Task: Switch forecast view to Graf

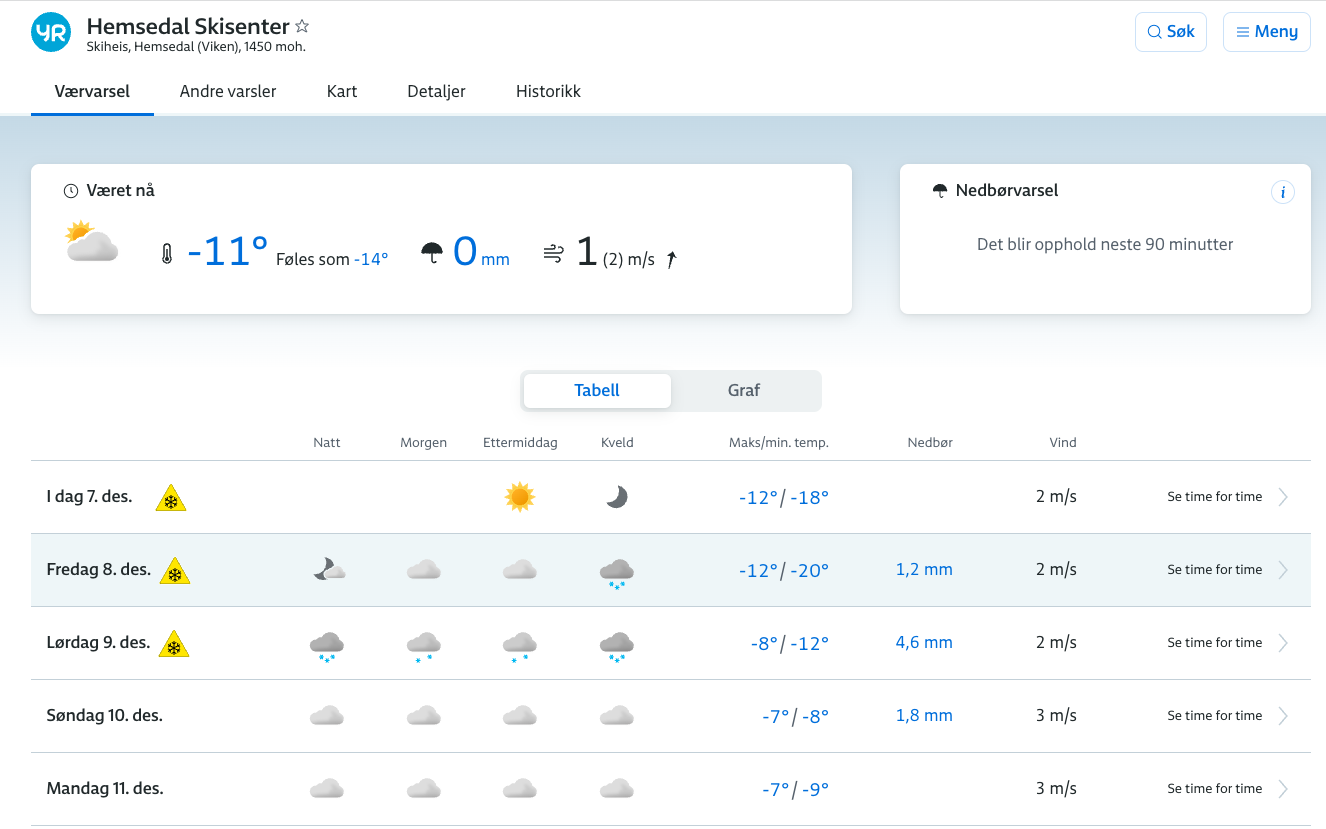Action: coord(744,391)
